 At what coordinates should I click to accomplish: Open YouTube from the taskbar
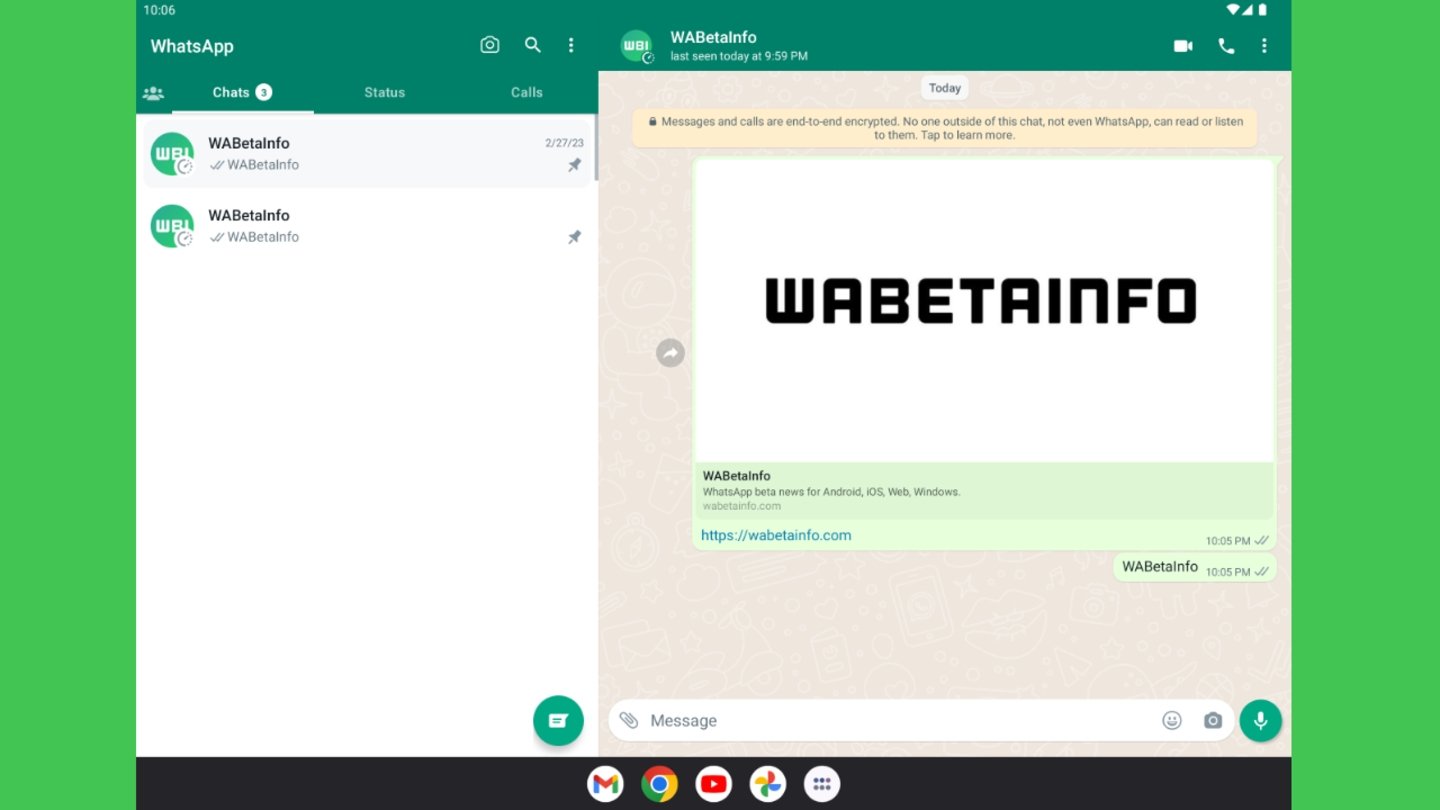pos(713,784)
